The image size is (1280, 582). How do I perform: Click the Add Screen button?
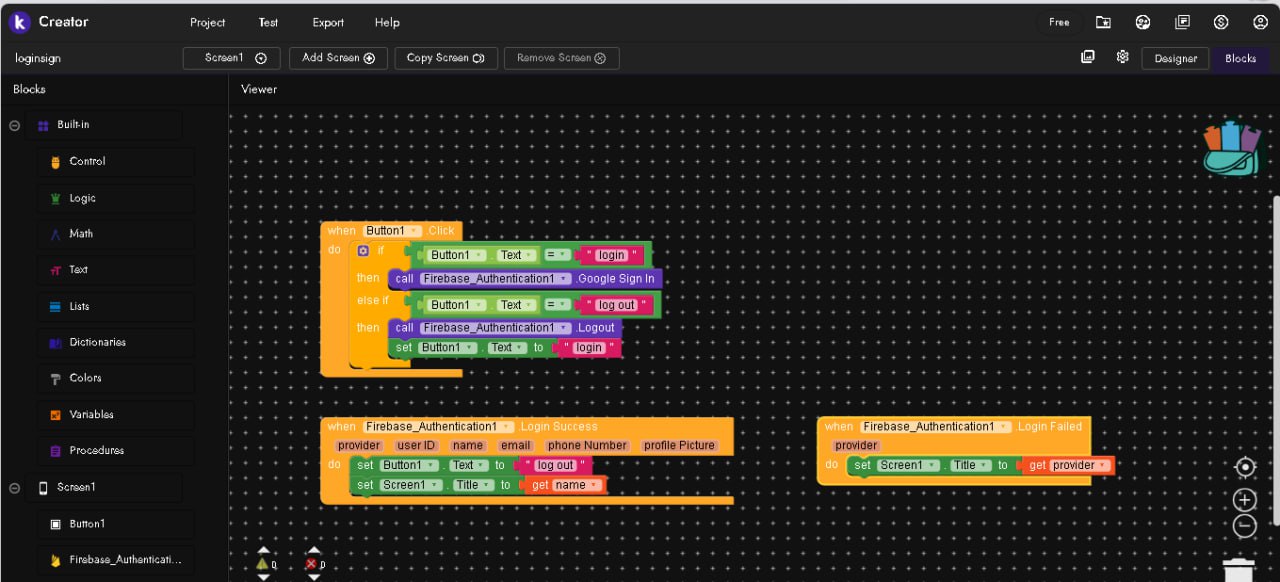(x=338, y=58)
